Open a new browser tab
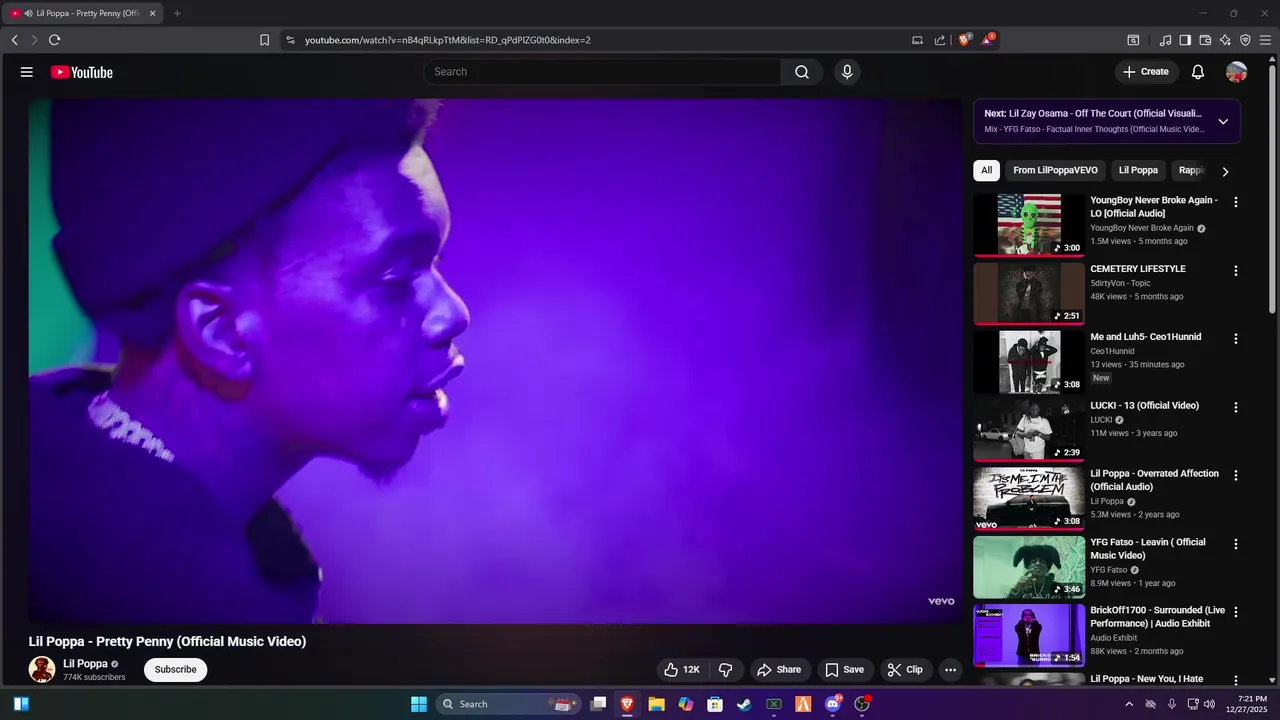Screen dimensions: 1280x720 (177, 13)
